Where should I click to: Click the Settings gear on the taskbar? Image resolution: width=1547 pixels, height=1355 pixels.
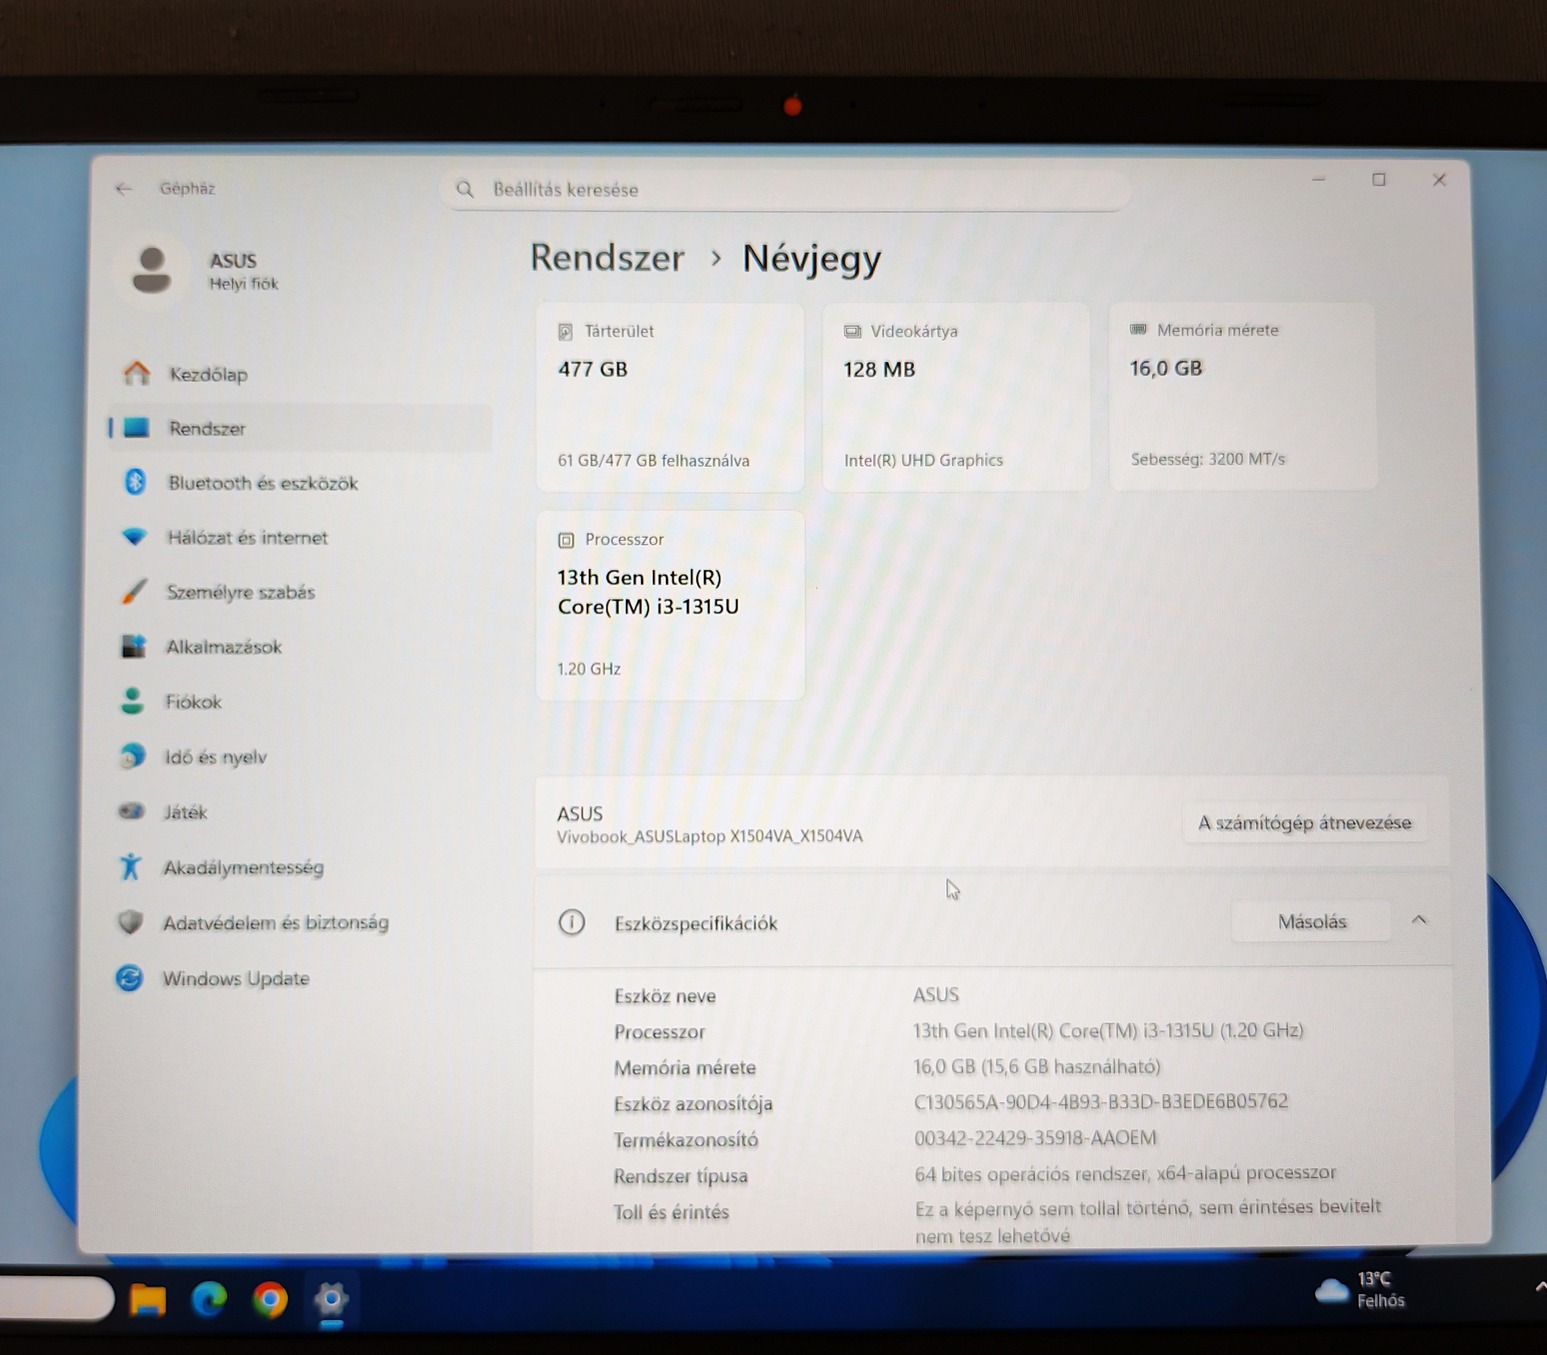coord(331,1300)
